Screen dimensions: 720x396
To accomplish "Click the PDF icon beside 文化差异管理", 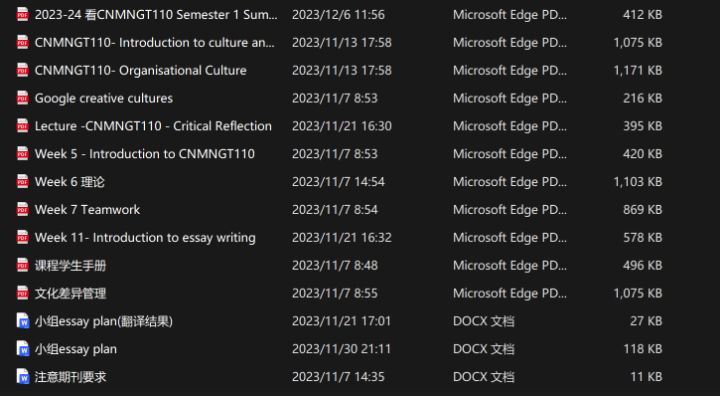I will click(22, 293).
